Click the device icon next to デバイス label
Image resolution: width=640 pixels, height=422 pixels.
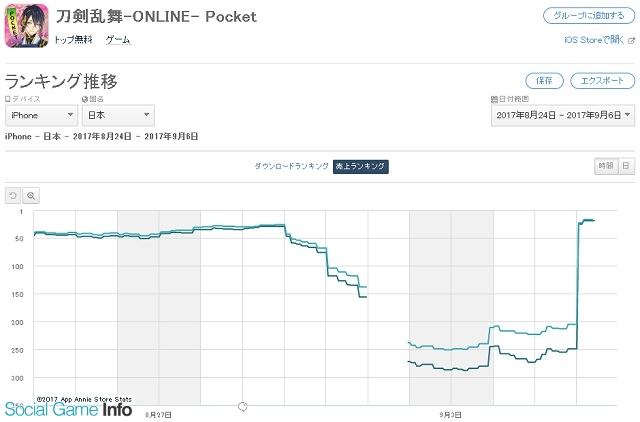point(7,99)
